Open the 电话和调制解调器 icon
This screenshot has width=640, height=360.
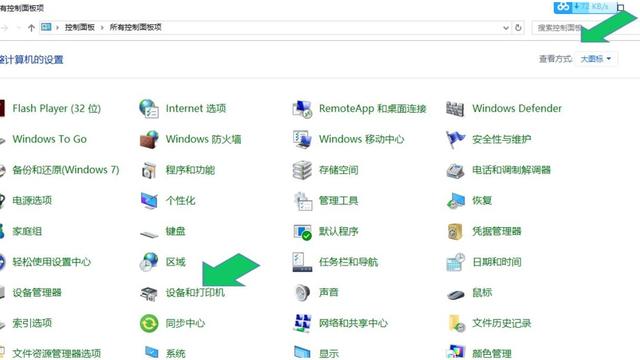(455, 171)
